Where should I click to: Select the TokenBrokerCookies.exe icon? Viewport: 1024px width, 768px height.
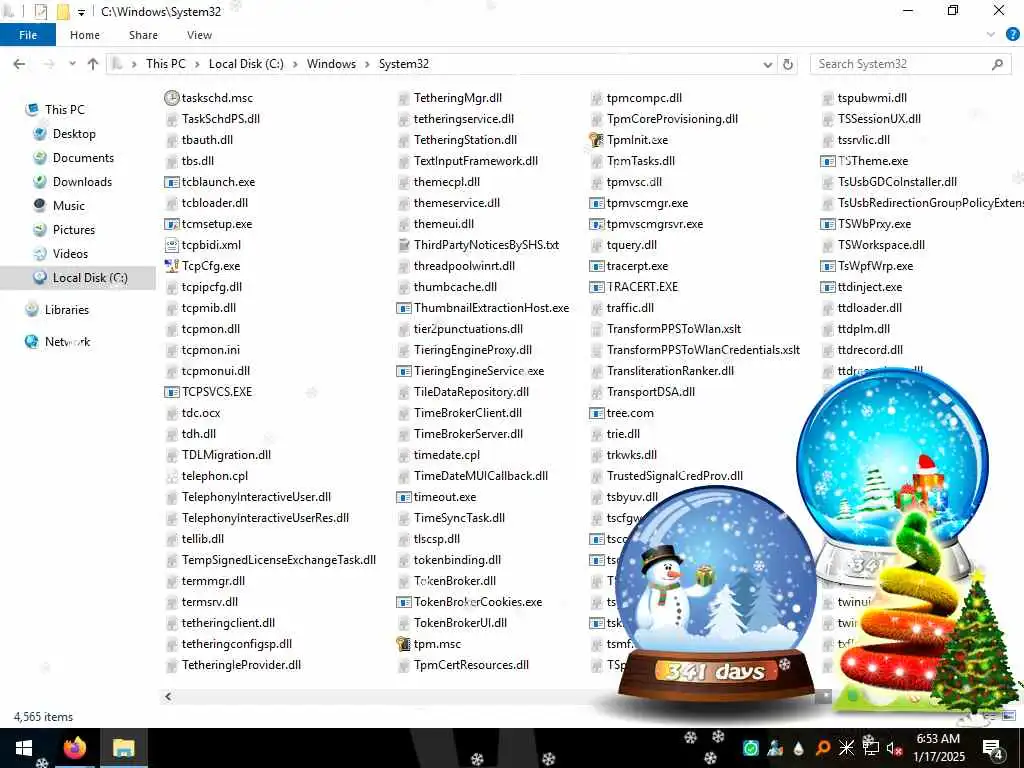404,602
